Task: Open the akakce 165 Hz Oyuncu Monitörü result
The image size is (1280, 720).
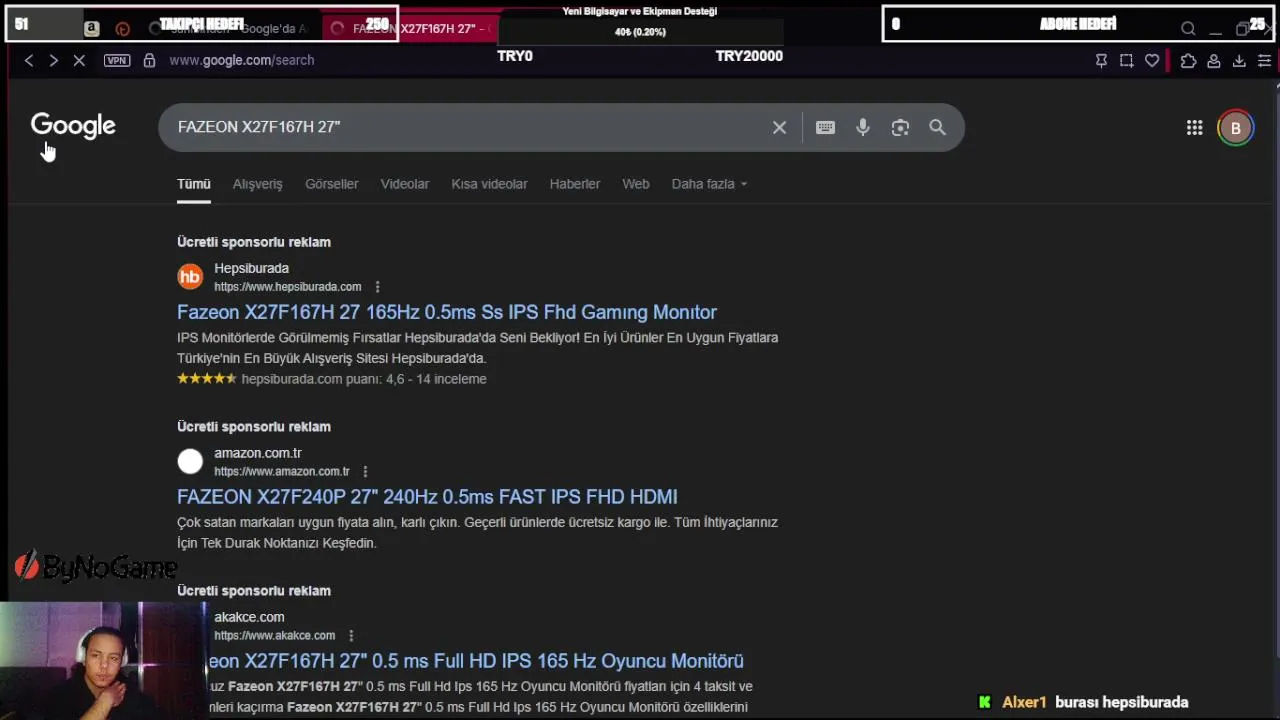Action: pyautogui.click(x=475, y=661)
